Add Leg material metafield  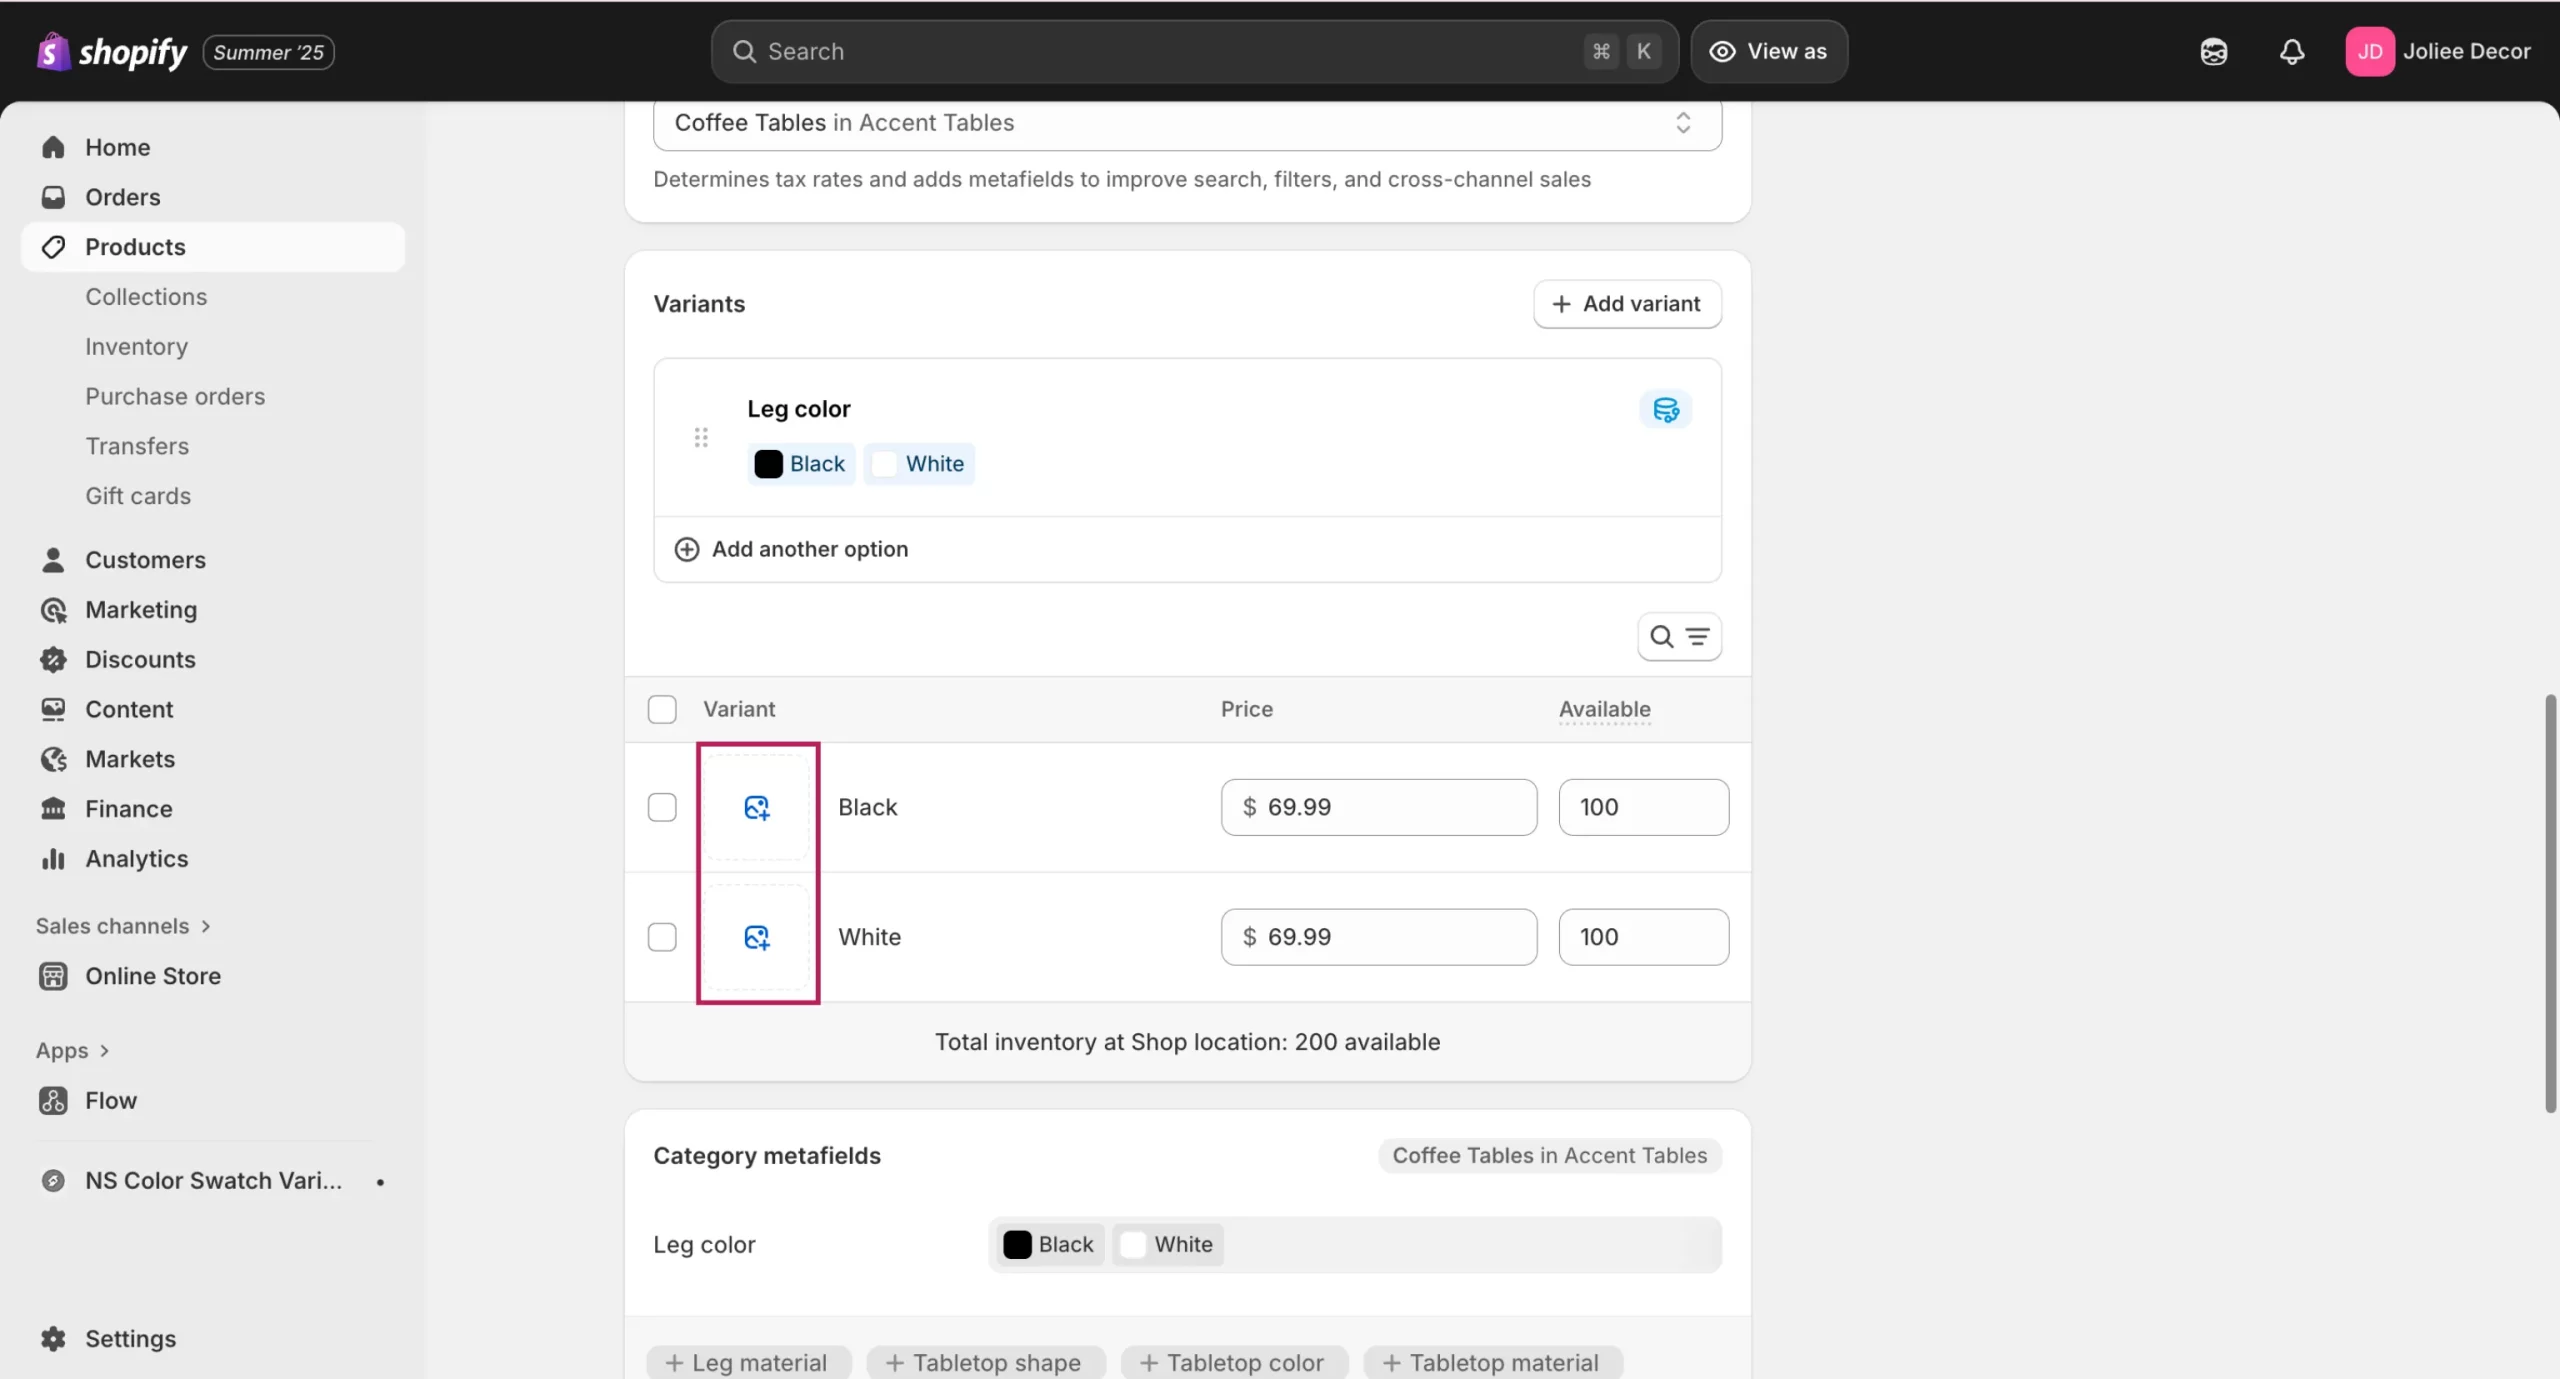tap(748, 1362)
